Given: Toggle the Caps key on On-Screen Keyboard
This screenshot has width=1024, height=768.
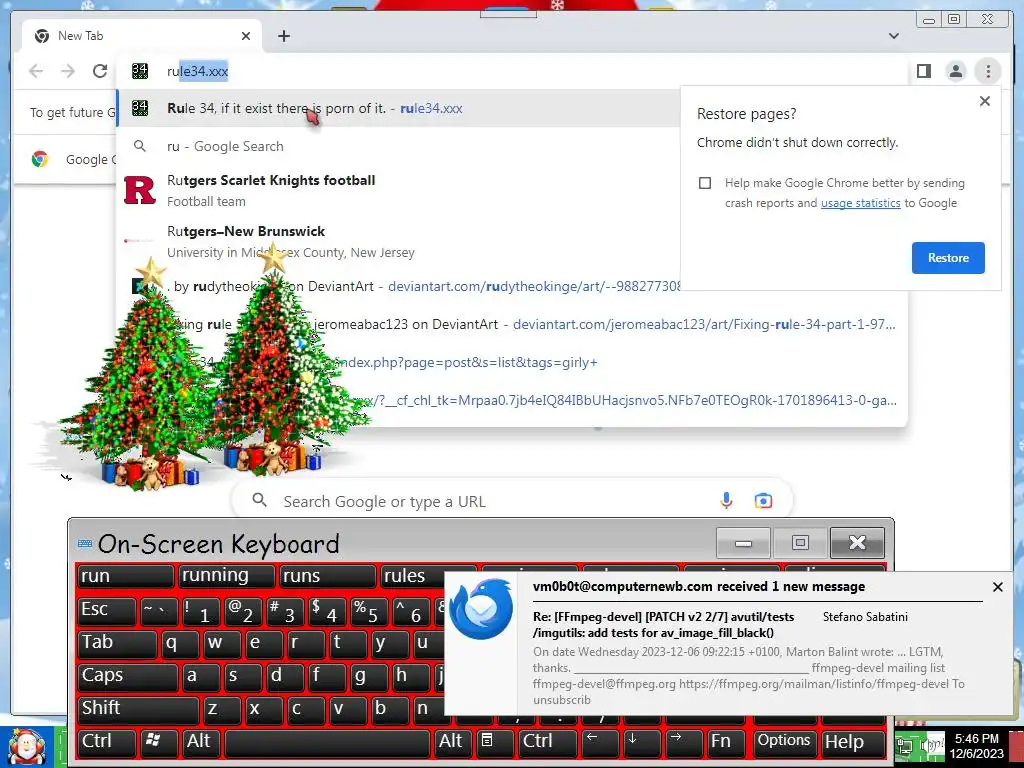Looking at the screenshot, I should pos(127,676).
